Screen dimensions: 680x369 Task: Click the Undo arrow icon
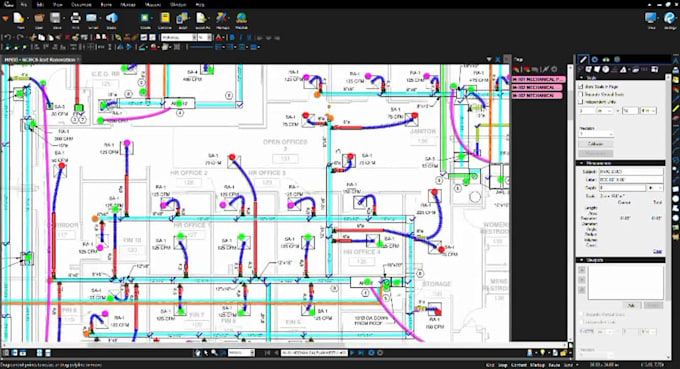(x=7, y=38)
